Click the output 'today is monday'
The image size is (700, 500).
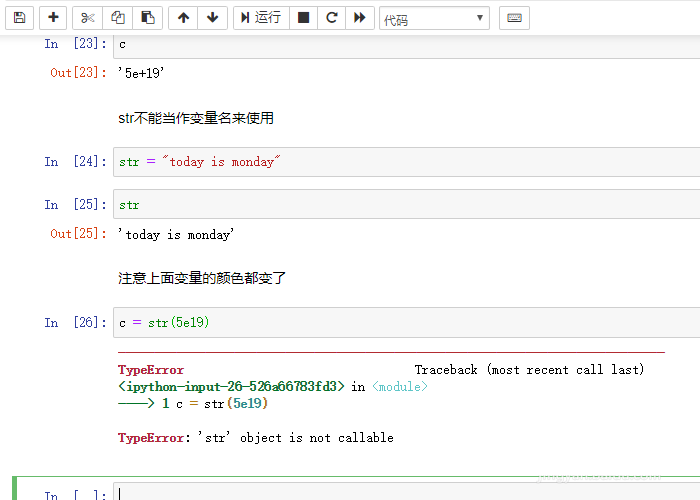coord(176,234)
